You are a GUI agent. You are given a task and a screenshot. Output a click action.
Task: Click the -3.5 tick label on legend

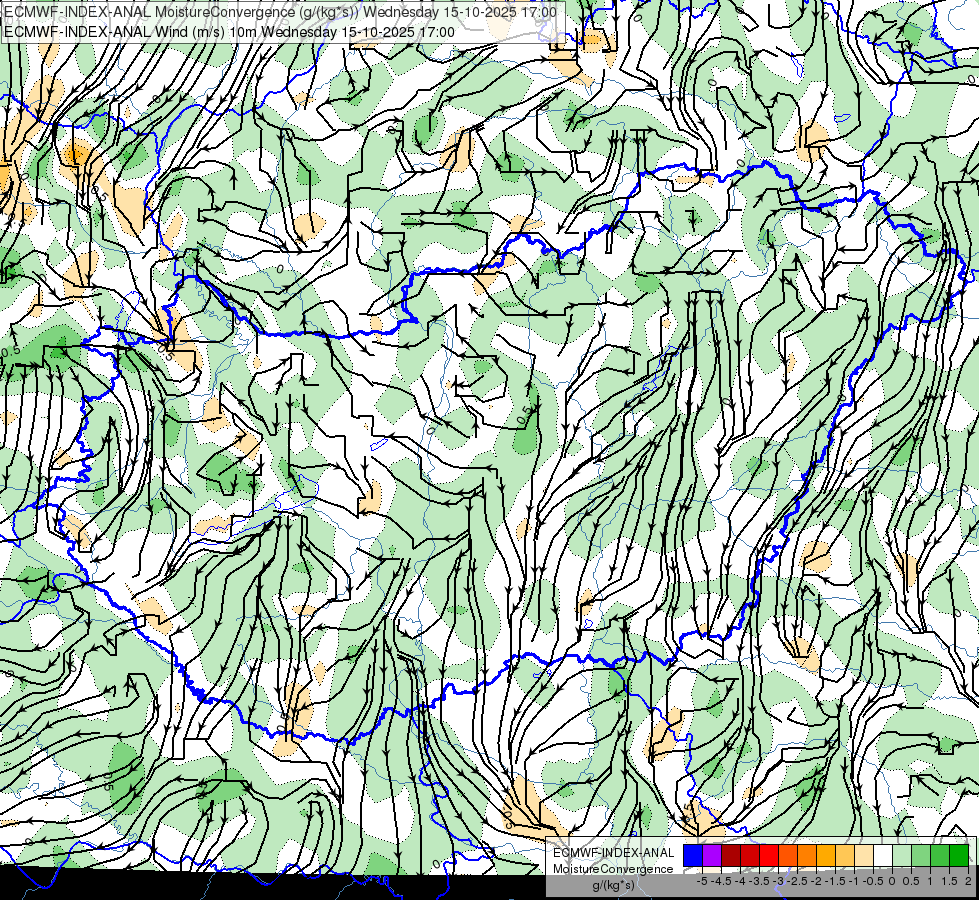(759, 881)
